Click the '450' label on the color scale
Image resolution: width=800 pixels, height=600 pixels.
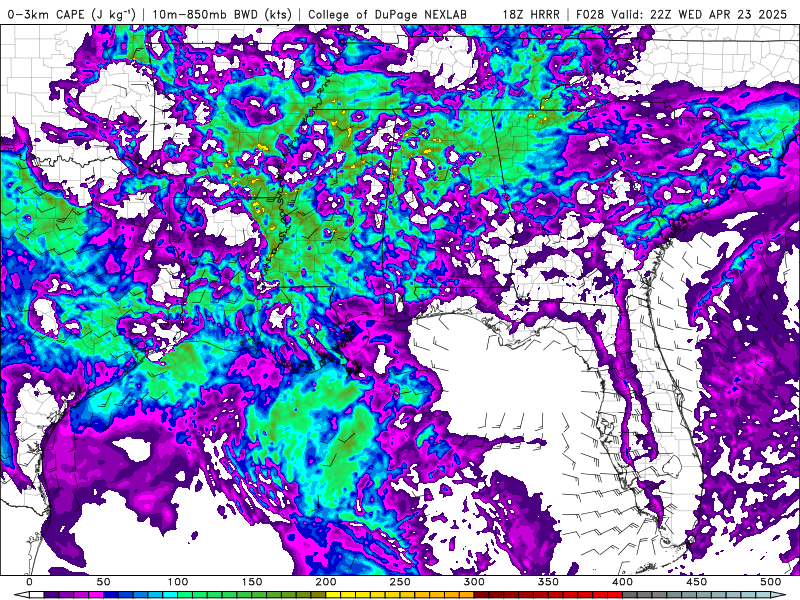click(x=696, y=582)
